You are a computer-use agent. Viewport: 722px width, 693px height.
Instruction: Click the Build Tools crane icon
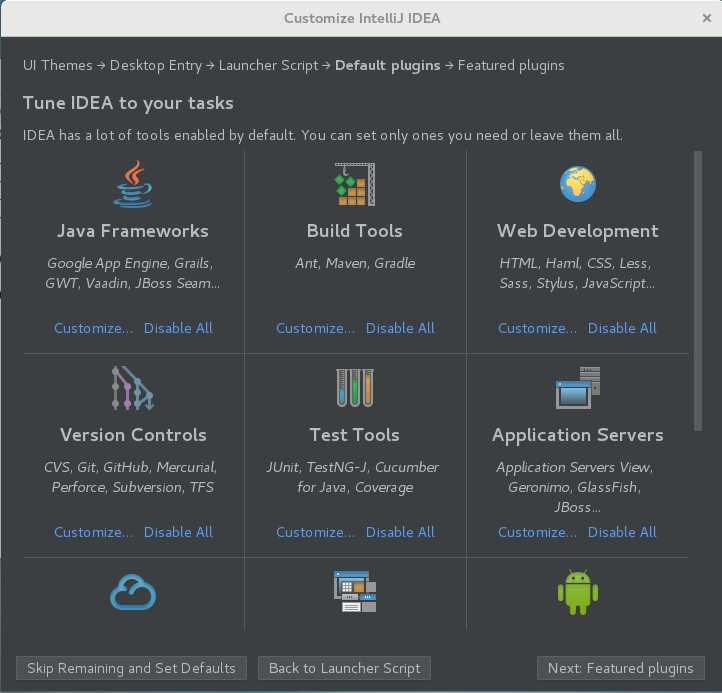click(355, 184)
